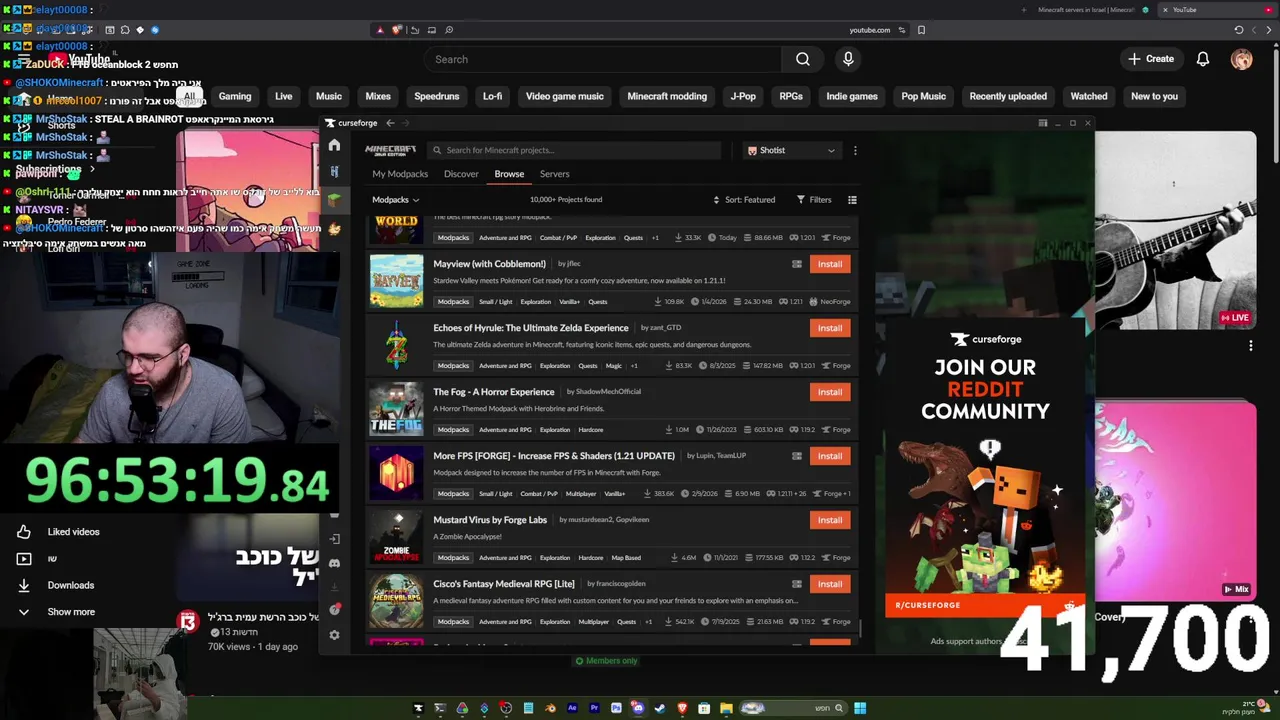
Task: Open YouTube account avatar
Action: [x=1241, y=59]
